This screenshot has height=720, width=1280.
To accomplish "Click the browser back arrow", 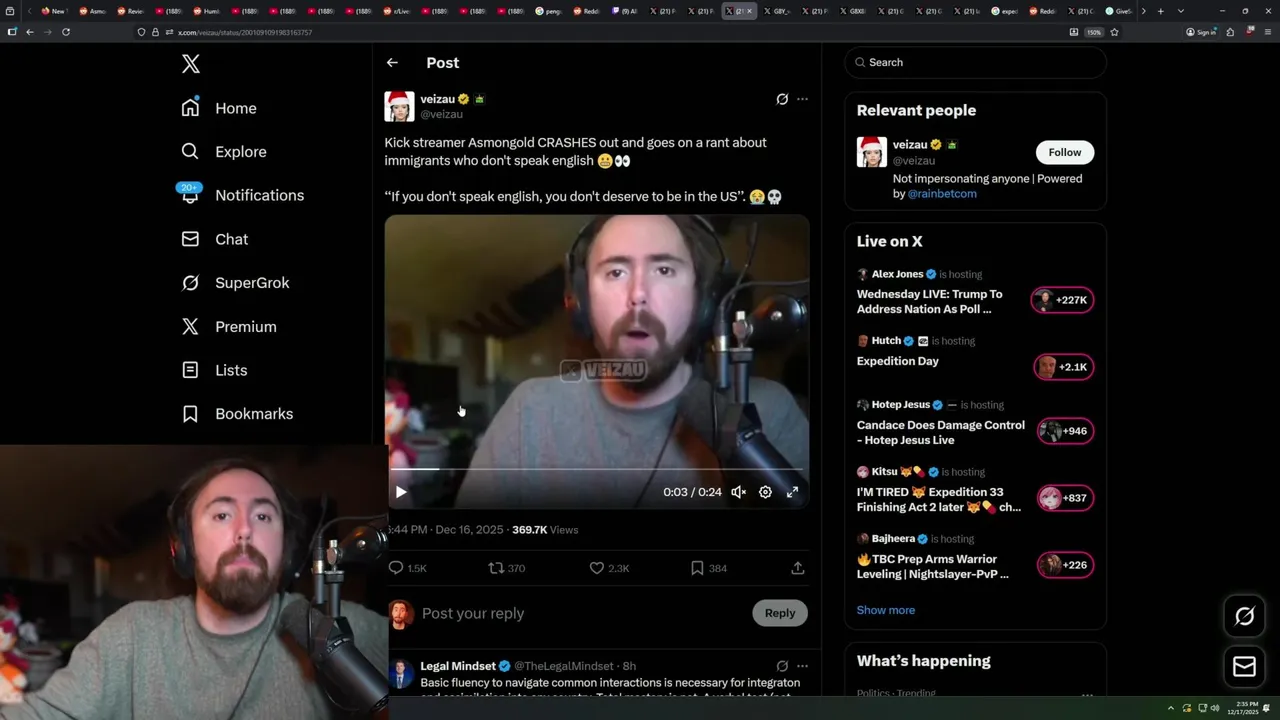I will [30, 32].
